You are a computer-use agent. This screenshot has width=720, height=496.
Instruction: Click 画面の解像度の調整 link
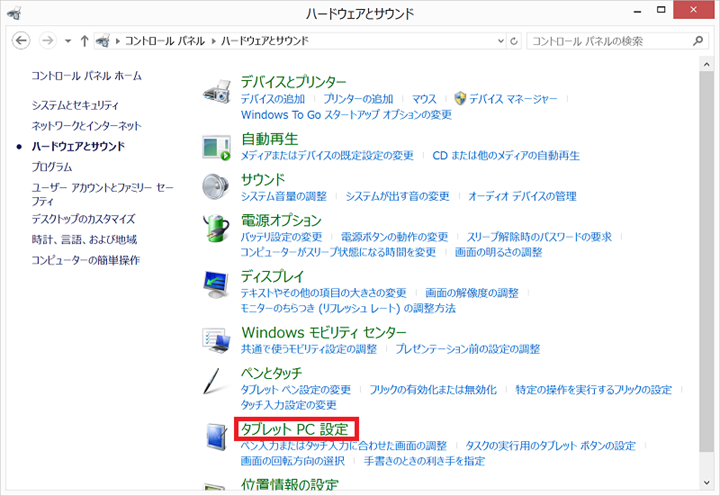click(472, 293)
